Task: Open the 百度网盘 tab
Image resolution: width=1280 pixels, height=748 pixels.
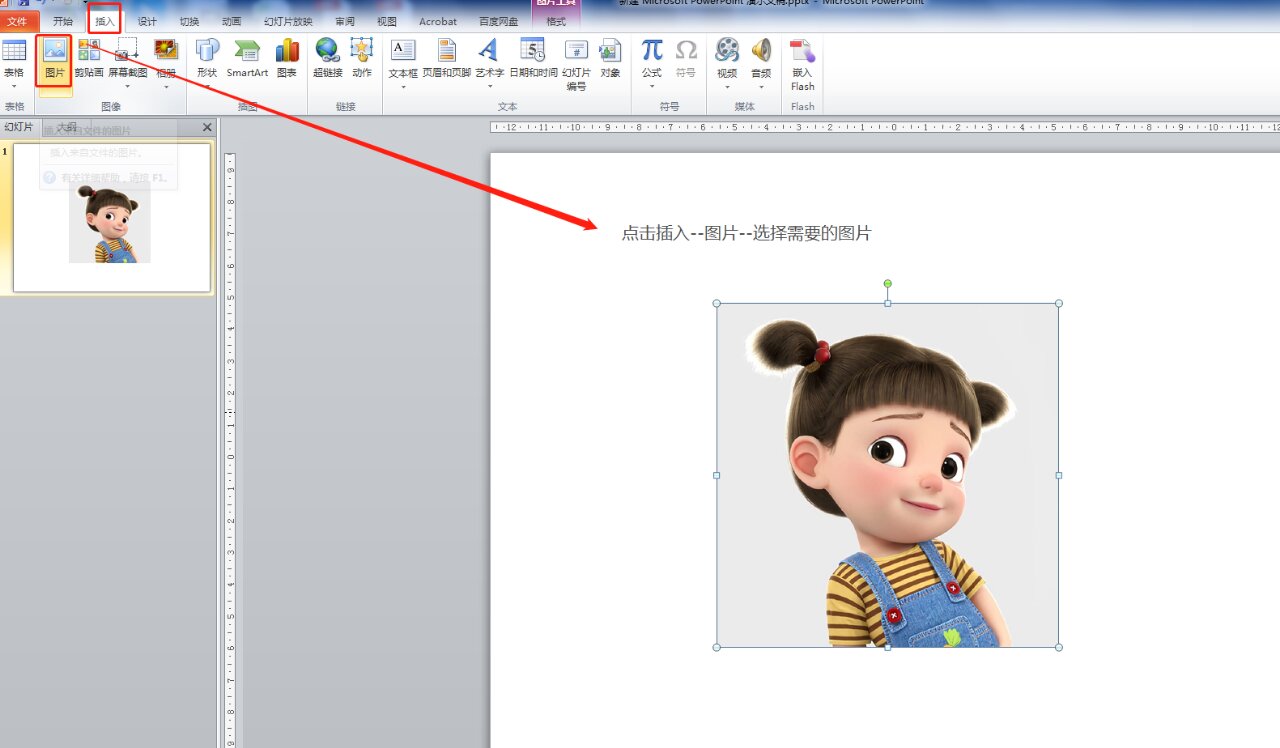Action: 498,21
